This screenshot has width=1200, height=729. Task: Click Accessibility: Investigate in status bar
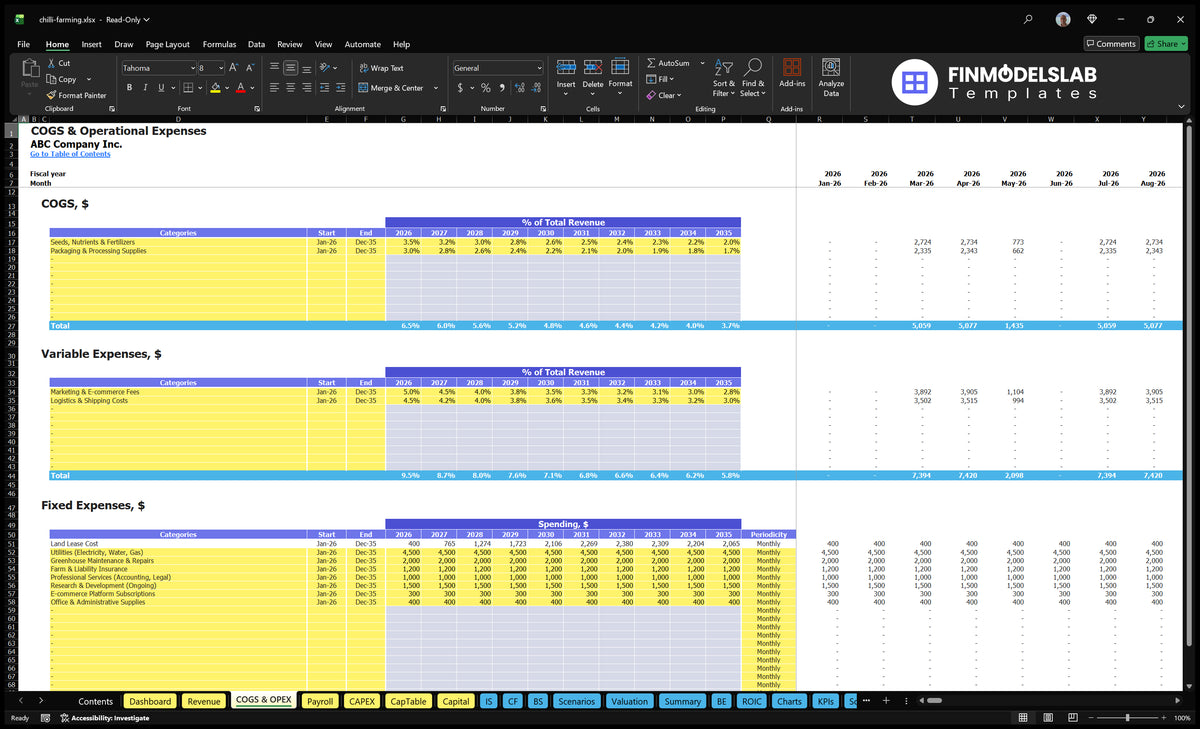[104, 718]
